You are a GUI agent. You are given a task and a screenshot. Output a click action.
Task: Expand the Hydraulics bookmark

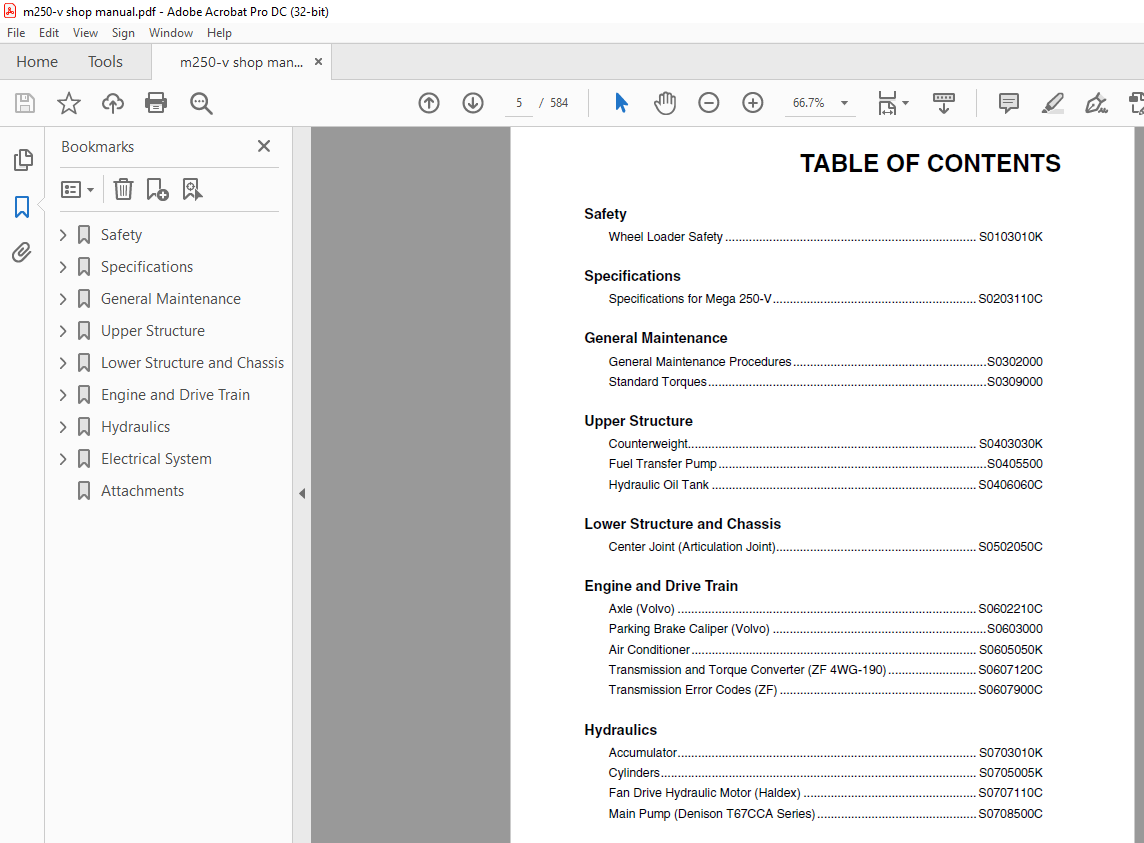tap(63, 427)
